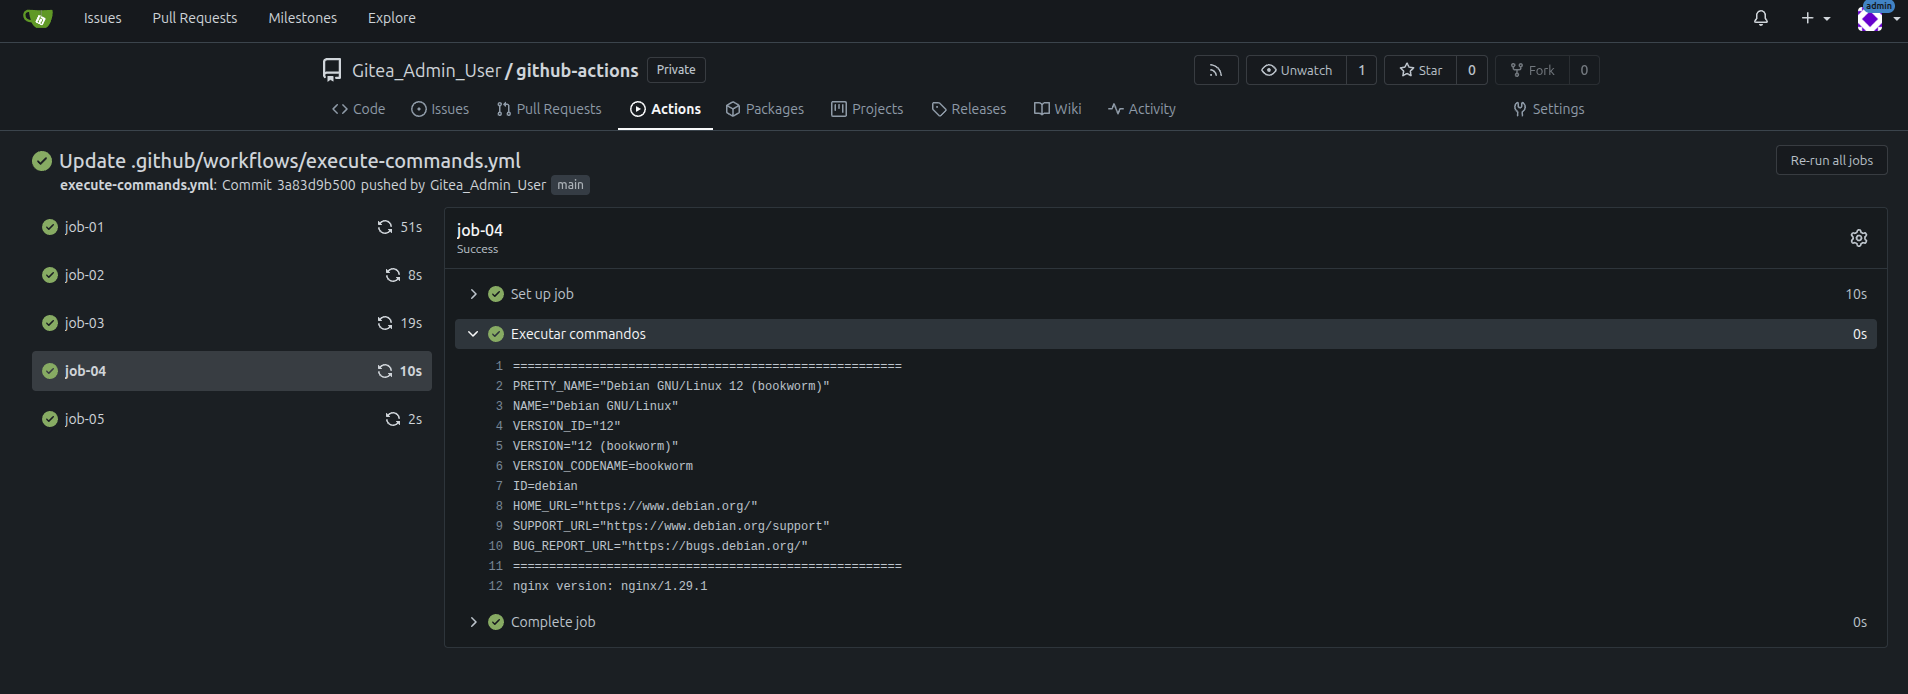Expand the Complete job step

coord(473,622)
